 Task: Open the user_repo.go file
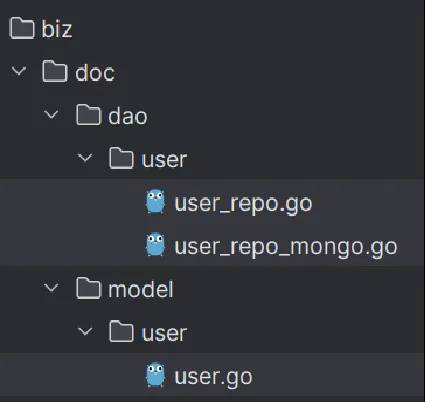(x=243, y=203)
